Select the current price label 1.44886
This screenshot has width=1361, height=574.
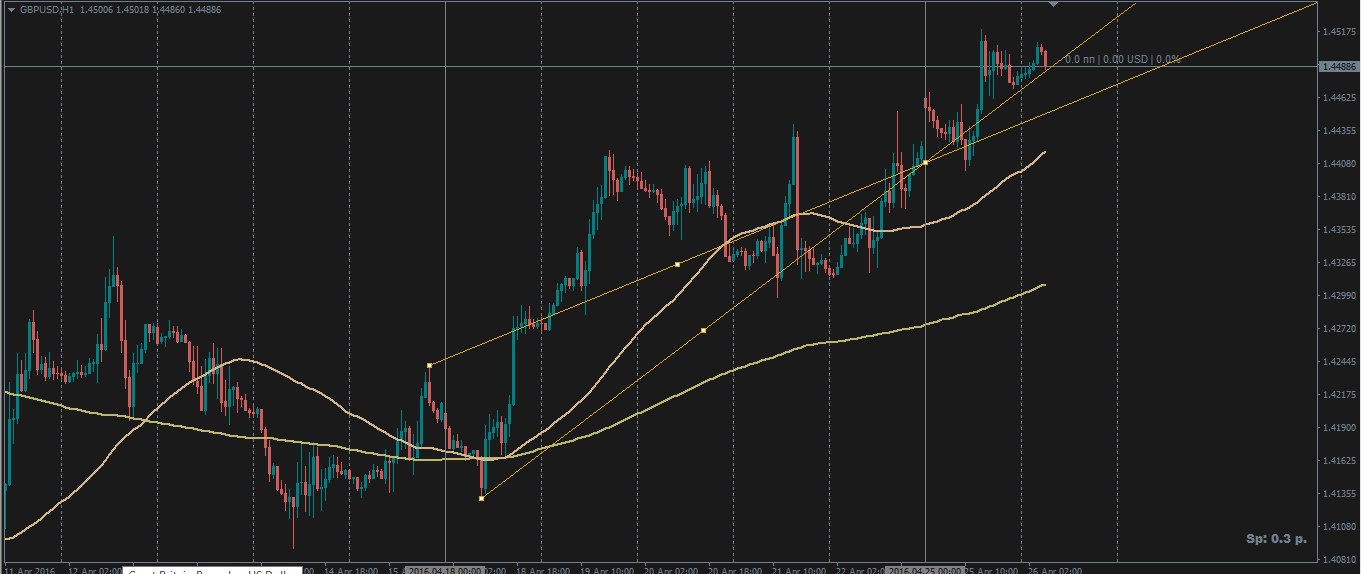pos(1337,66)
